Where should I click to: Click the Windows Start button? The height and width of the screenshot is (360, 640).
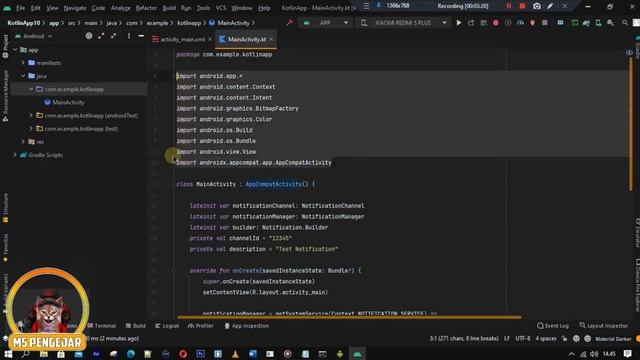(8, 354)
